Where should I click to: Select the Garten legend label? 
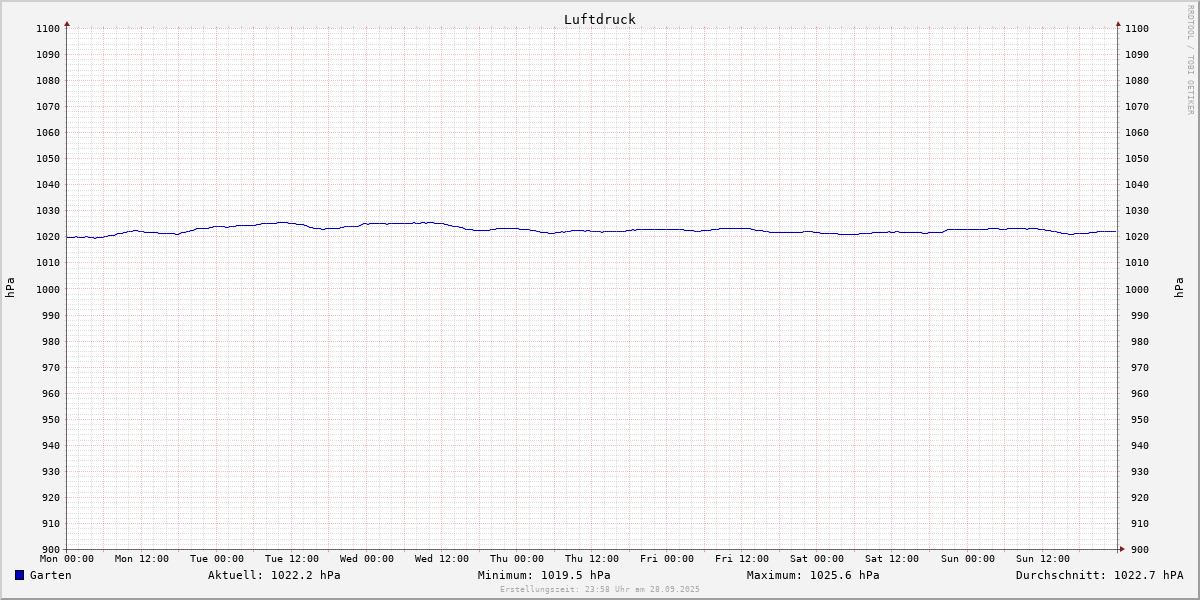[50, 575]
